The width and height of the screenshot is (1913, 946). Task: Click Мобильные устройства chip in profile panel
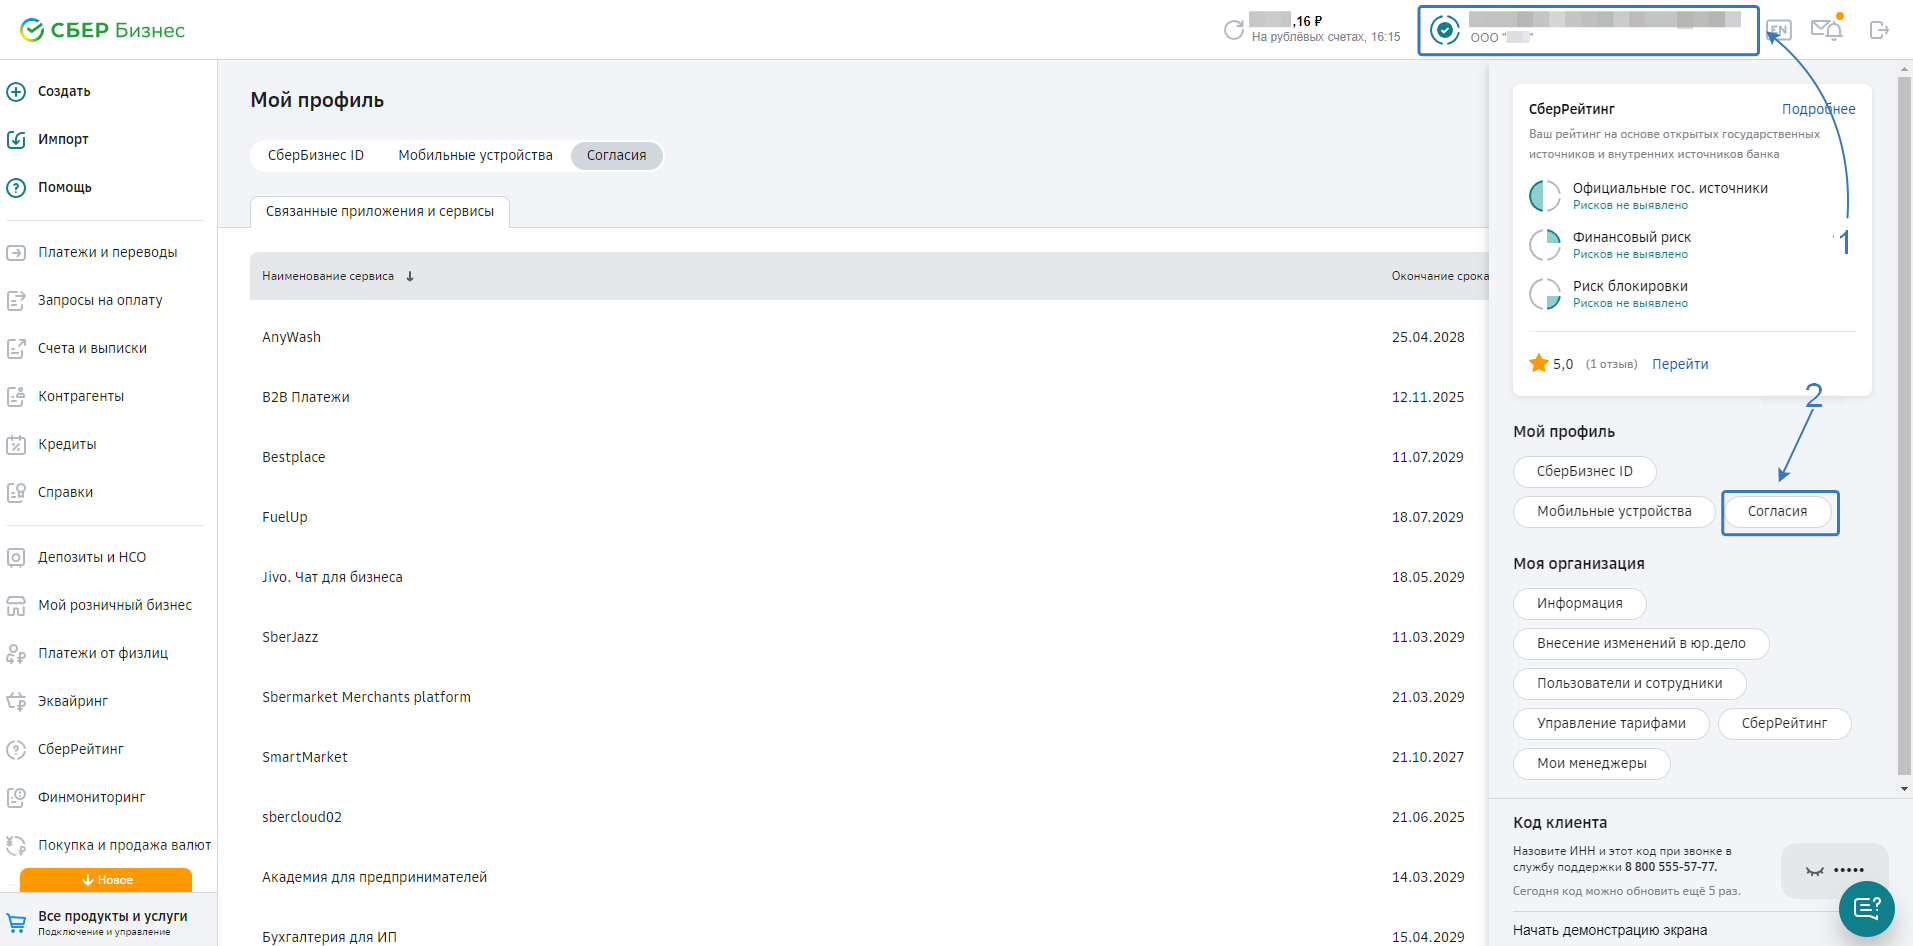[1615, 511]
